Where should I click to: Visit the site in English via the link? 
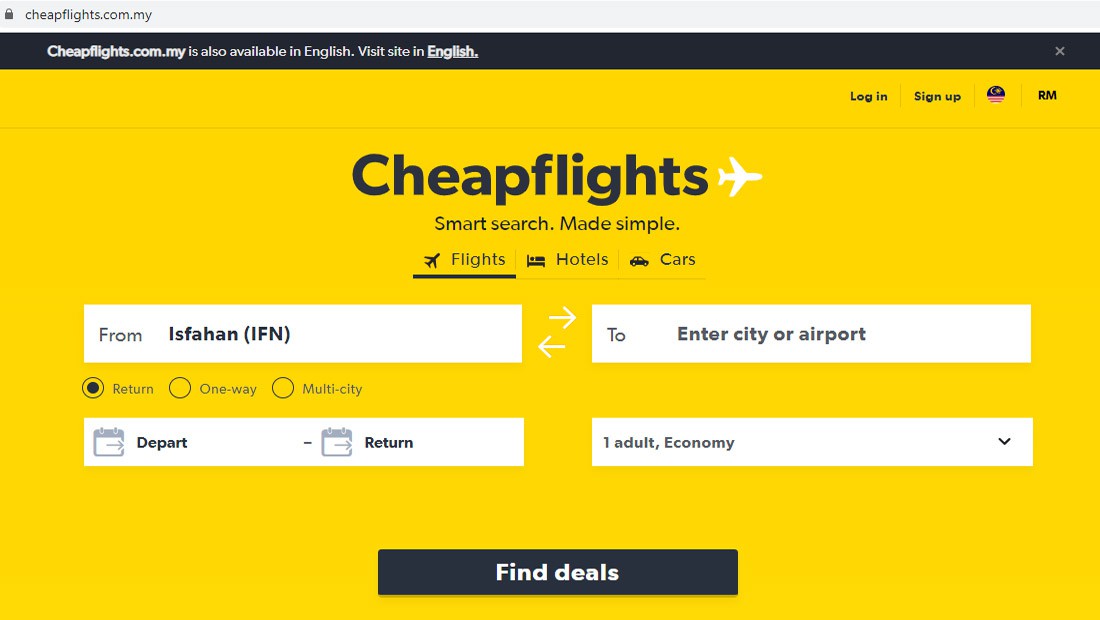[452, 50]
